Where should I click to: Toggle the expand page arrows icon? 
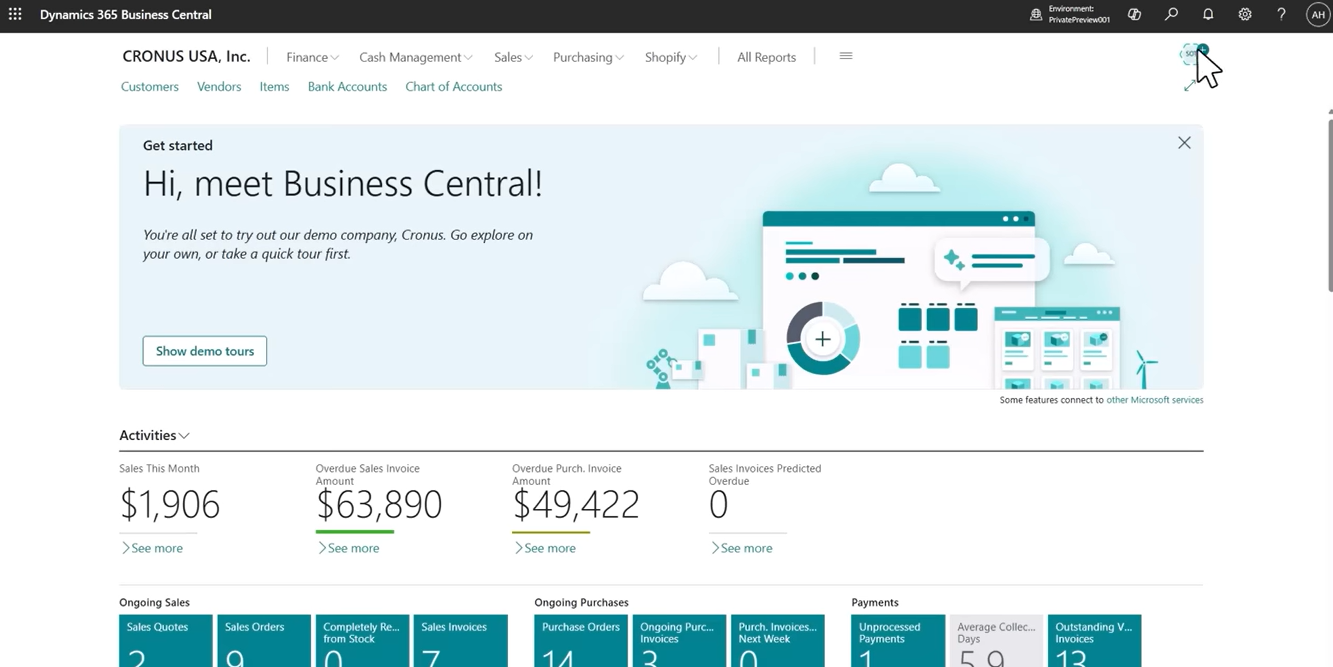[x=1189, y=87]
